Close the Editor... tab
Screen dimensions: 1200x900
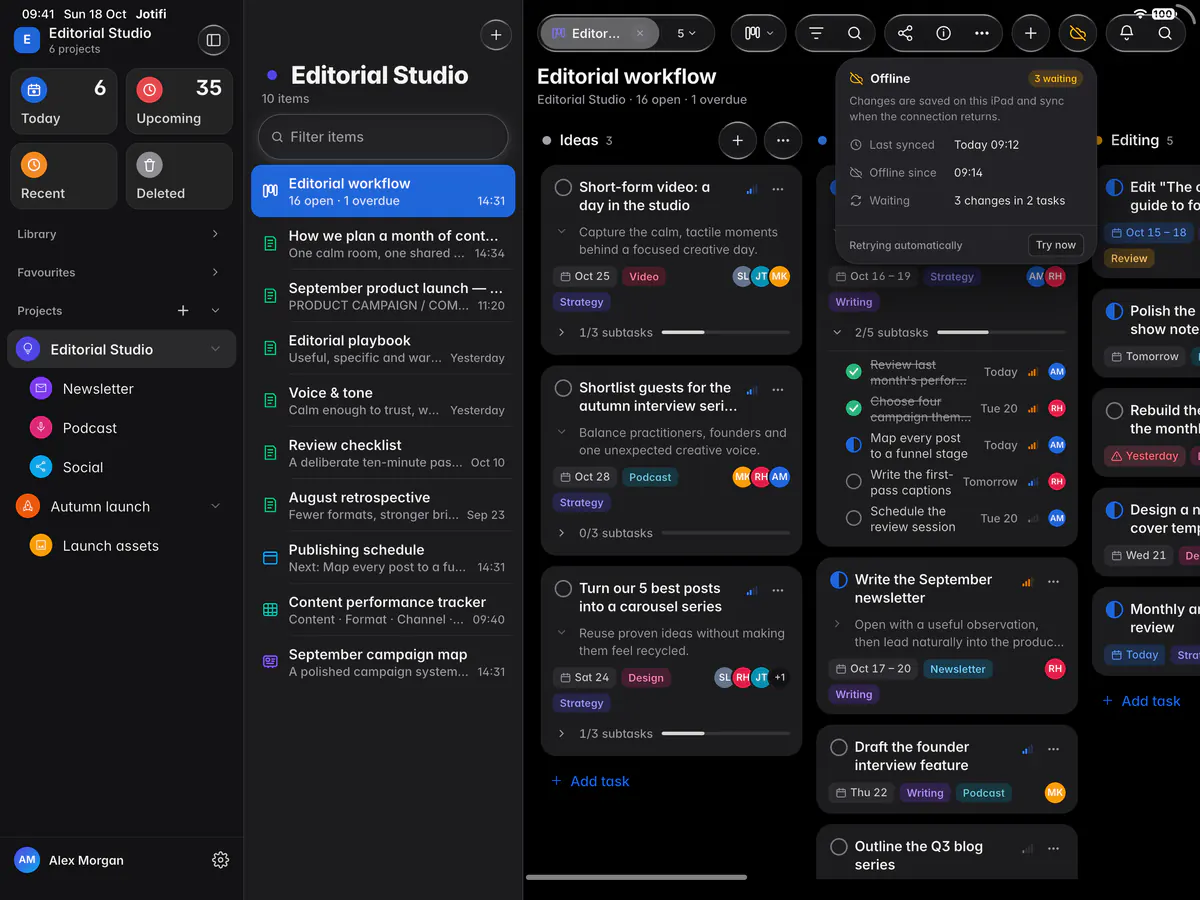(x=640, y=33)
